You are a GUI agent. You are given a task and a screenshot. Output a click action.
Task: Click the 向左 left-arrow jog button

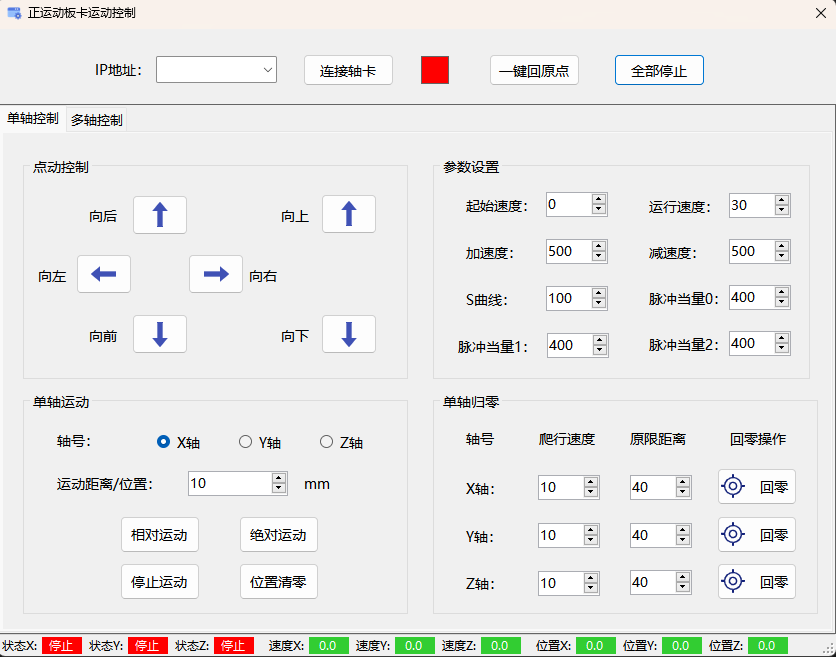pyautogui.click(x=104, y=274)
